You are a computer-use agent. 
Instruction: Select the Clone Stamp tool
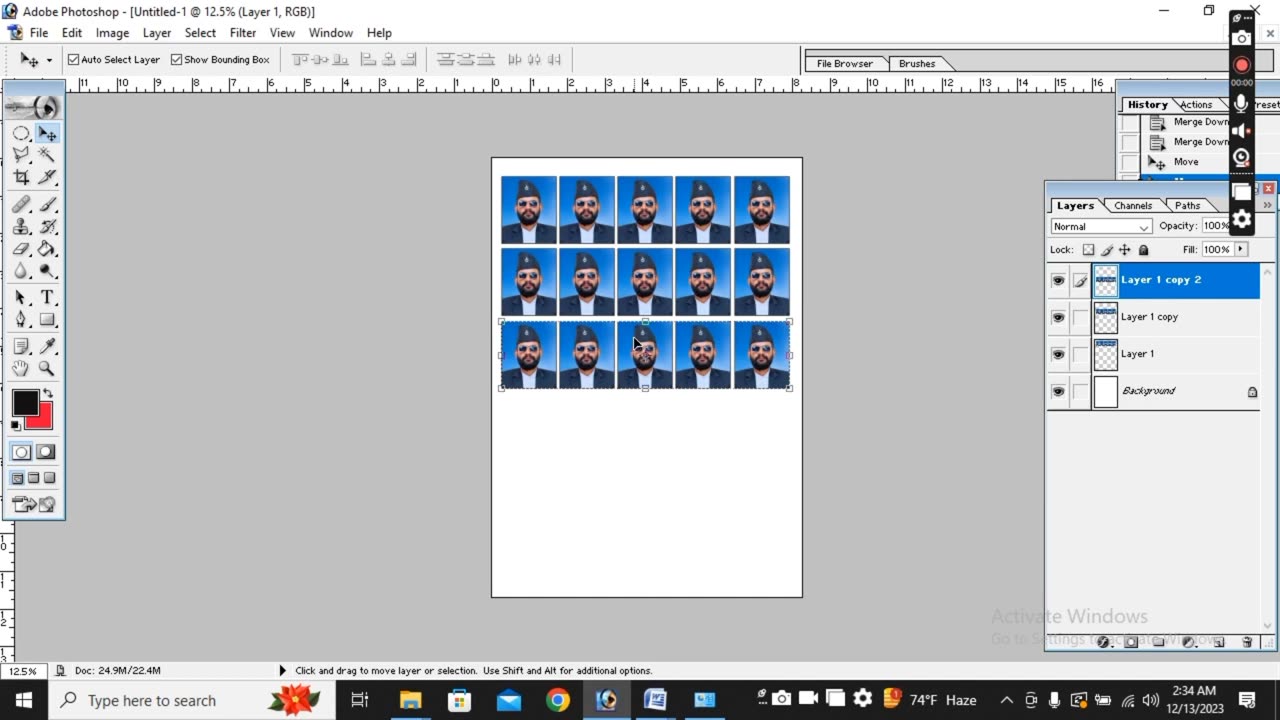point(21,227)
